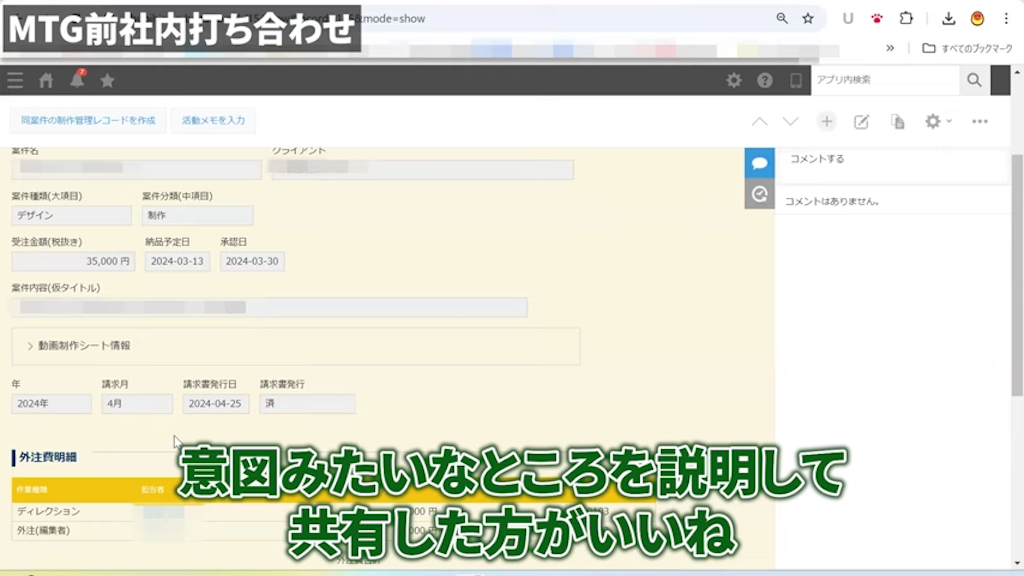
Task: Toggle the favorites star in the kintone header
Action: [x=108, y=81]
